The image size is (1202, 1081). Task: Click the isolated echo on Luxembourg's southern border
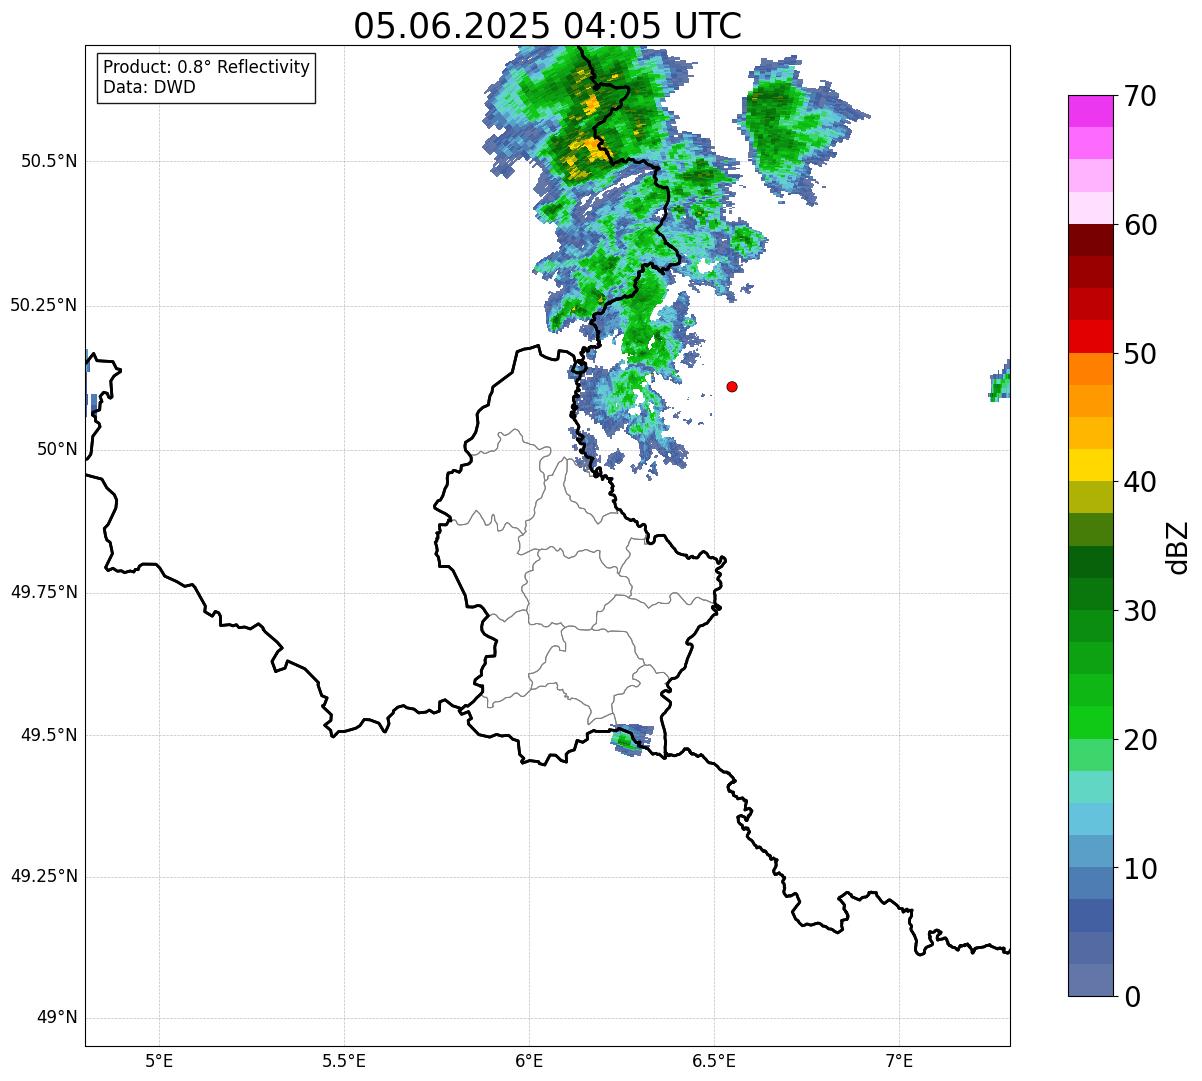(x=631, y=739)
